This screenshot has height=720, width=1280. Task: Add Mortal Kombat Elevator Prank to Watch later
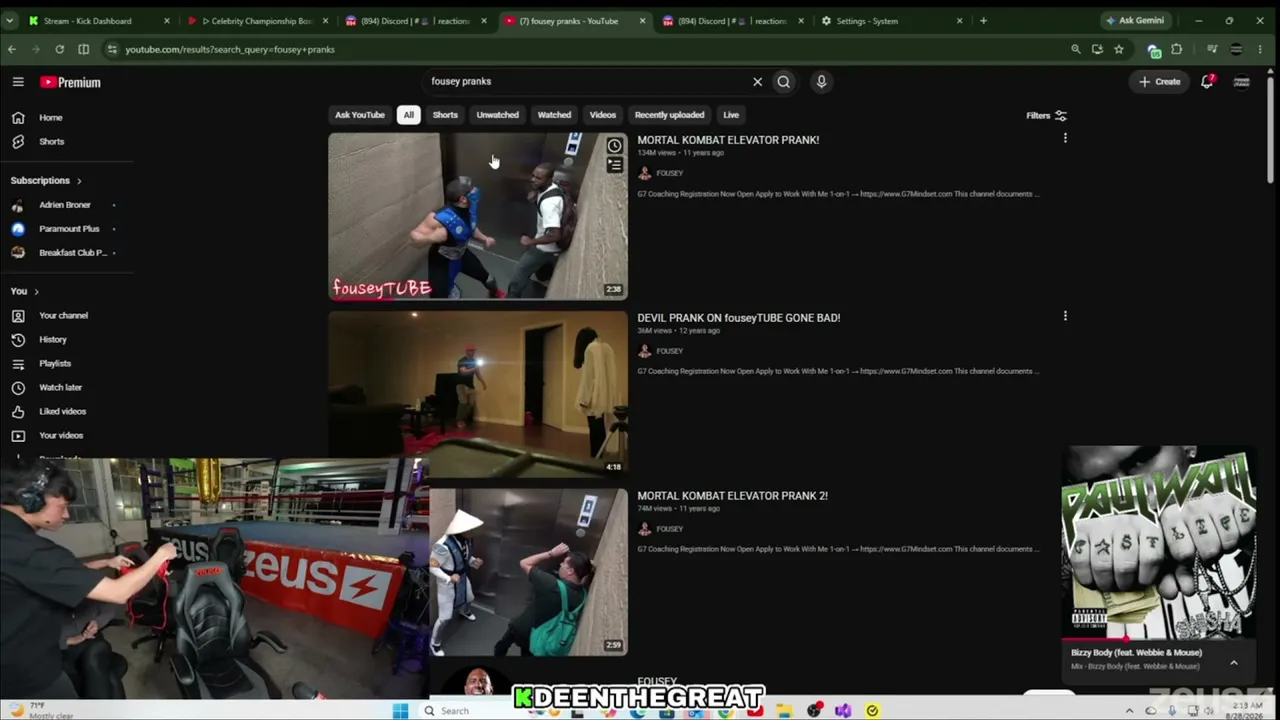point(614,146)
